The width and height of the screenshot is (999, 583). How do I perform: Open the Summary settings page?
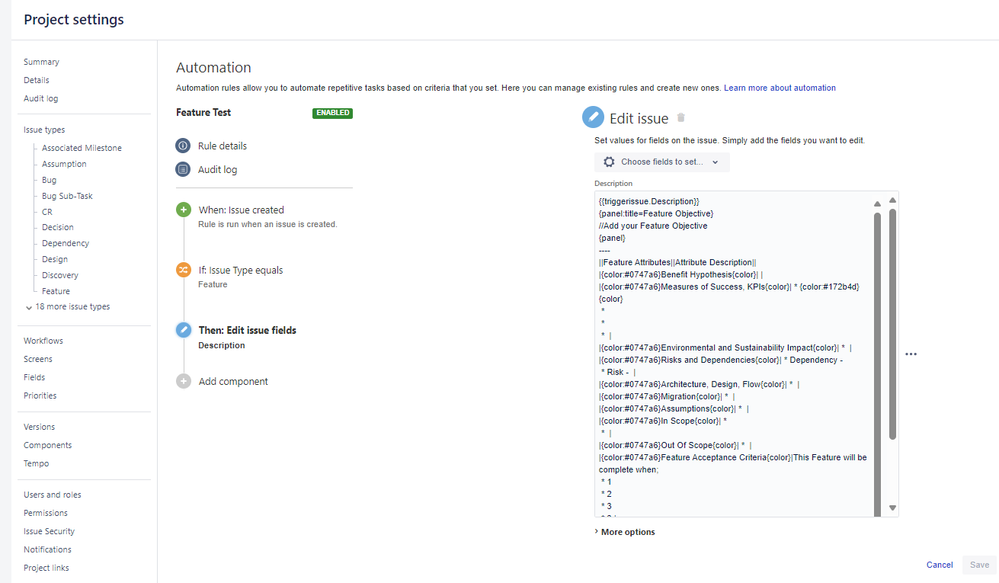pos(41,62)
